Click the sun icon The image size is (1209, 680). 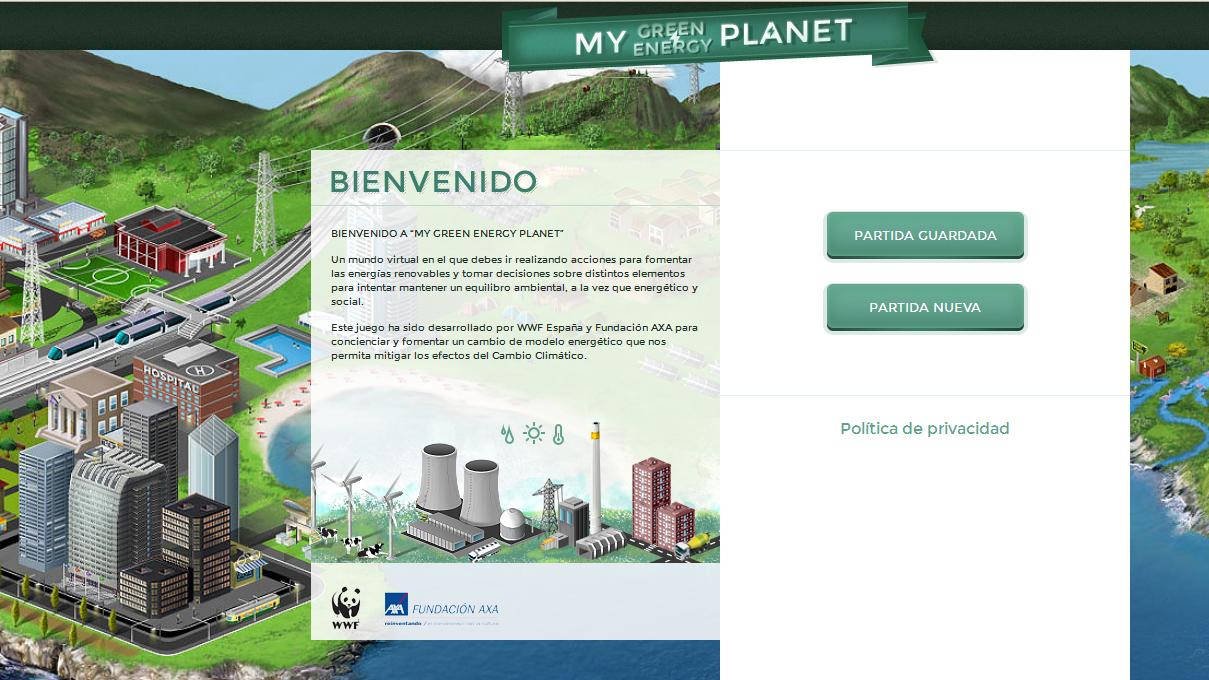click(x=534, y=433)
